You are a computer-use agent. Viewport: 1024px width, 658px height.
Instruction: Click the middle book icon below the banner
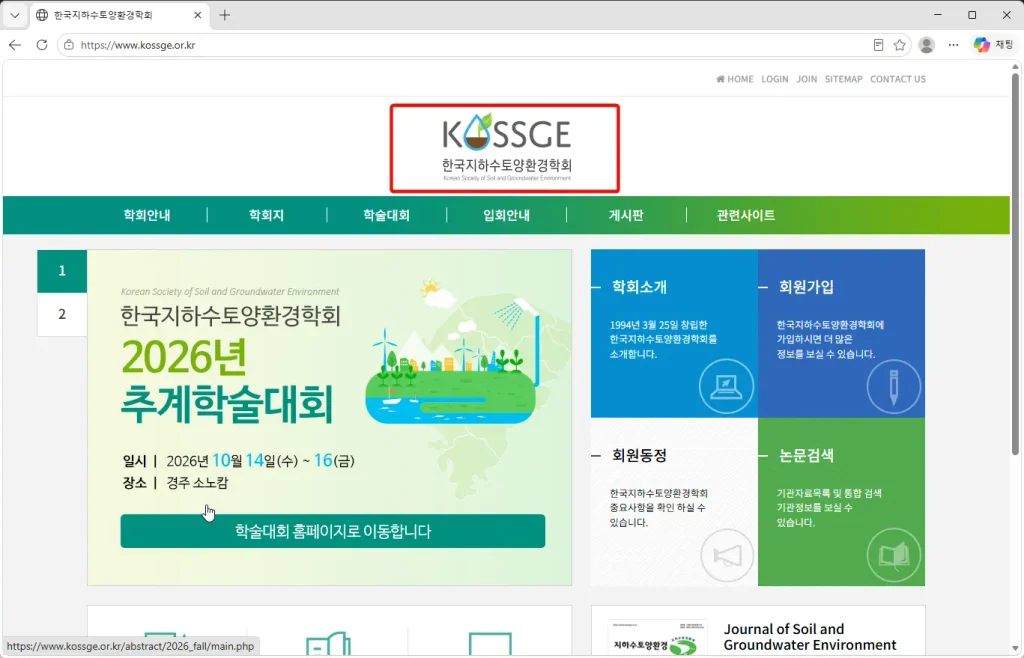point(328,644)
